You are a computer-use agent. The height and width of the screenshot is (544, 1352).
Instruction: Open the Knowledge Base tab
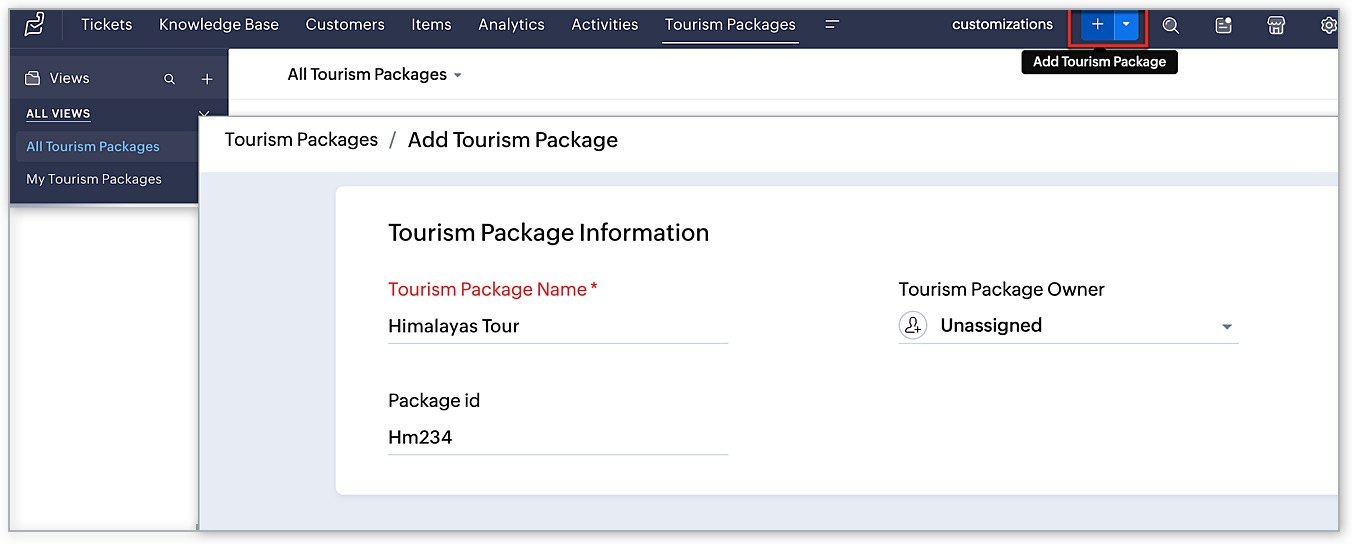[x=219, y=25]
